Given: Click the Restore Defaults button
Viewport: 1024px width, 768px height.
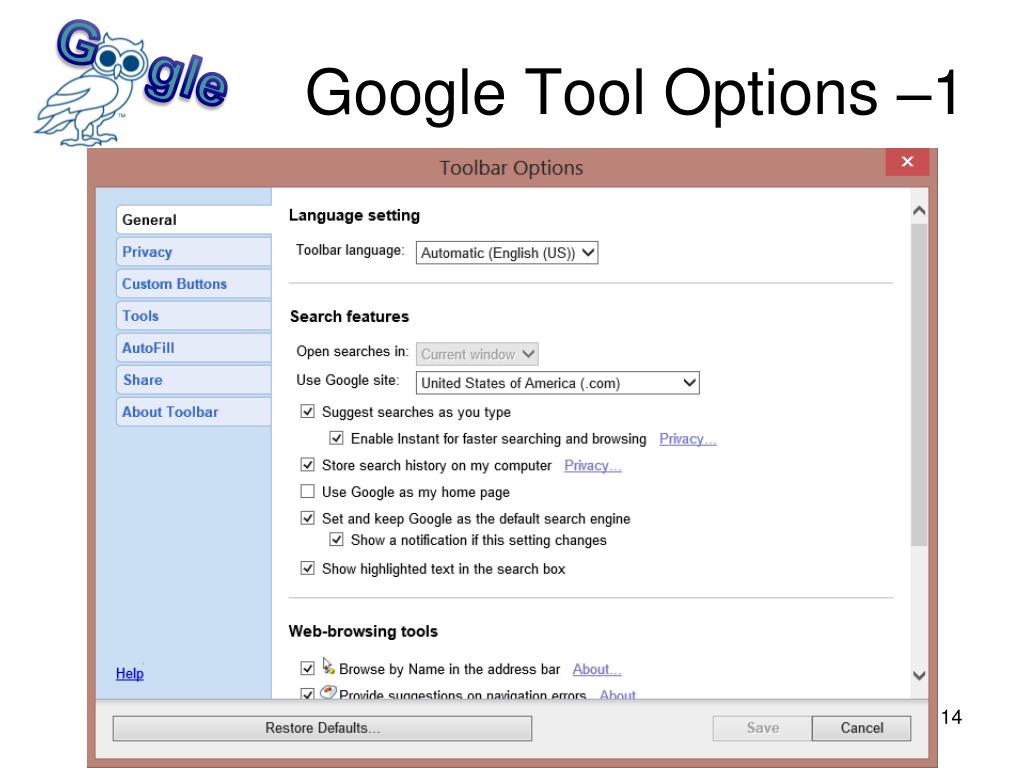Looking at the screenshot, I should click(323, 728).
